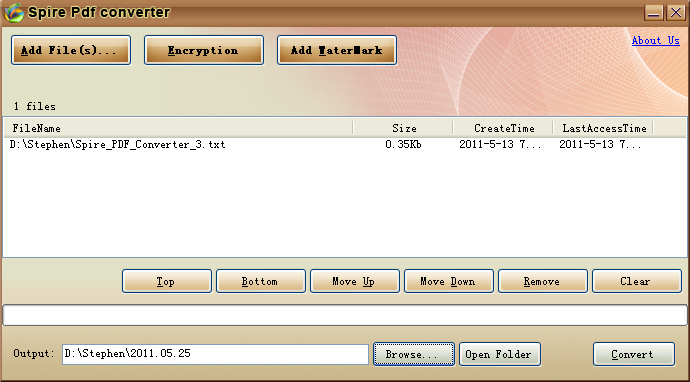The image size is (690, 382).
Task: Click the '1 files' count label
Action: tap(34, 107)
